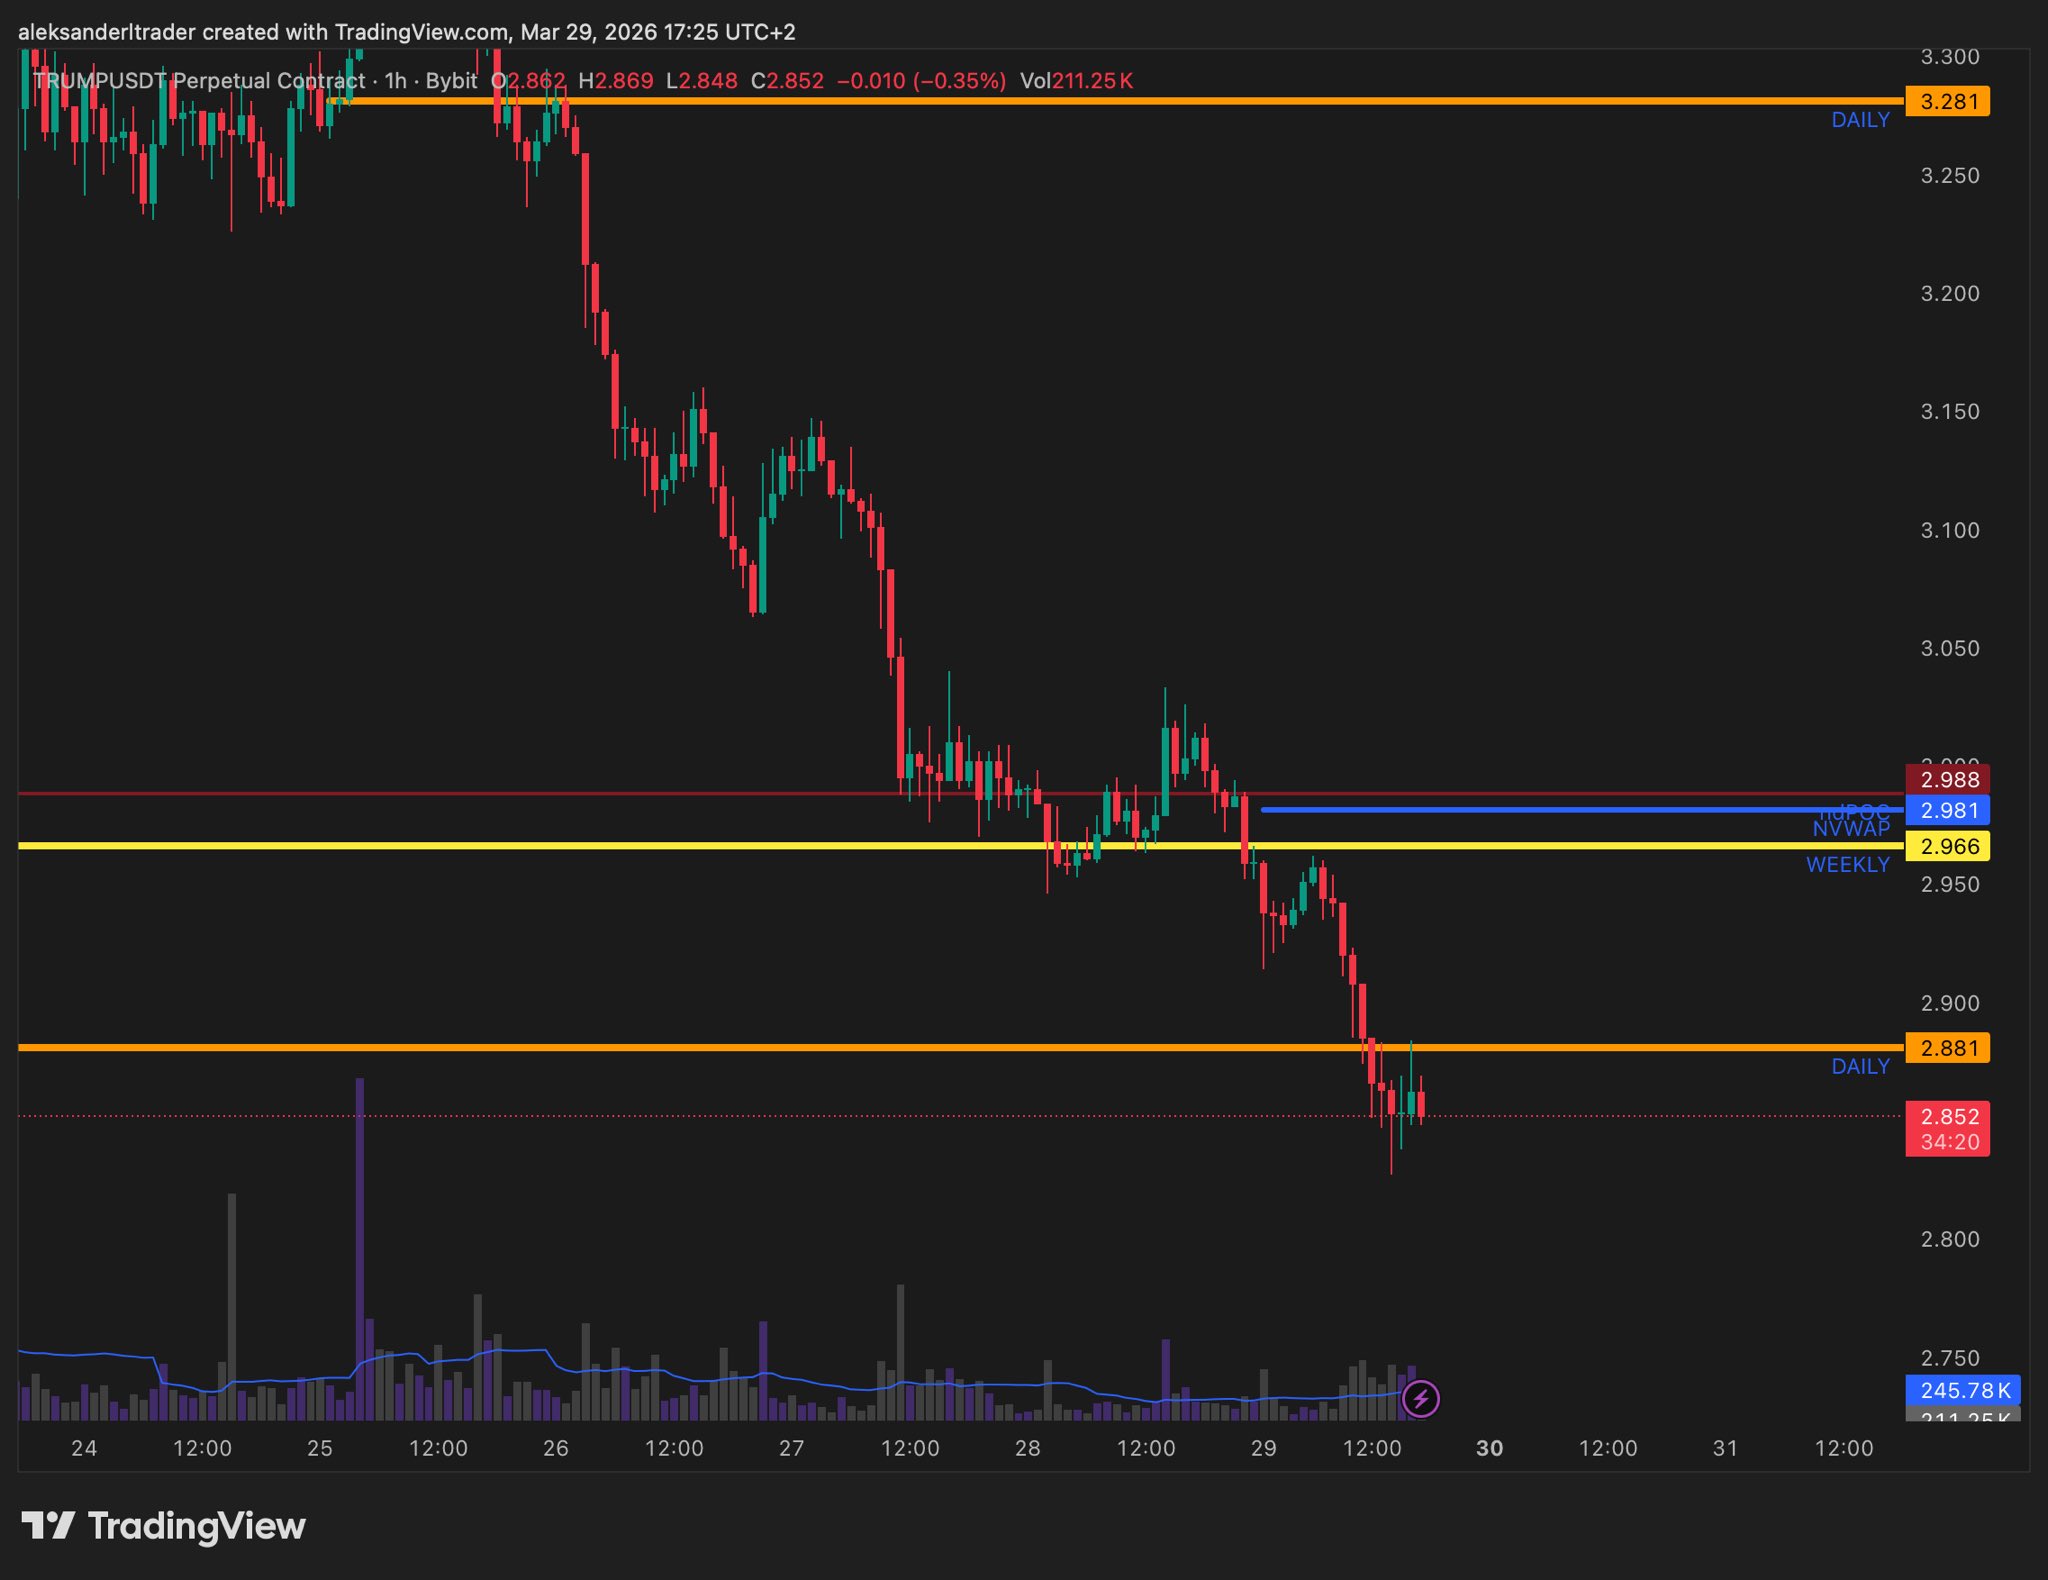2048x1580 pixels.
Task: Click the TRUMPUSDT Perpetual Contract symbol title
Action: coord(200,81)
